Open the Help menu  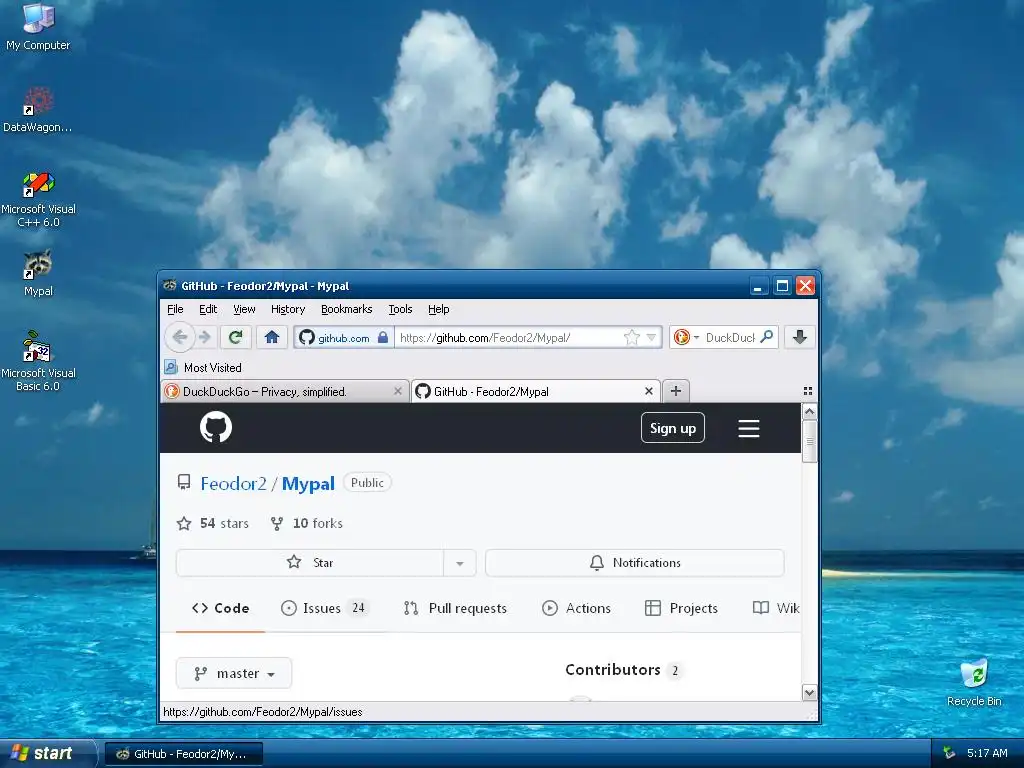tap(439, 309)
